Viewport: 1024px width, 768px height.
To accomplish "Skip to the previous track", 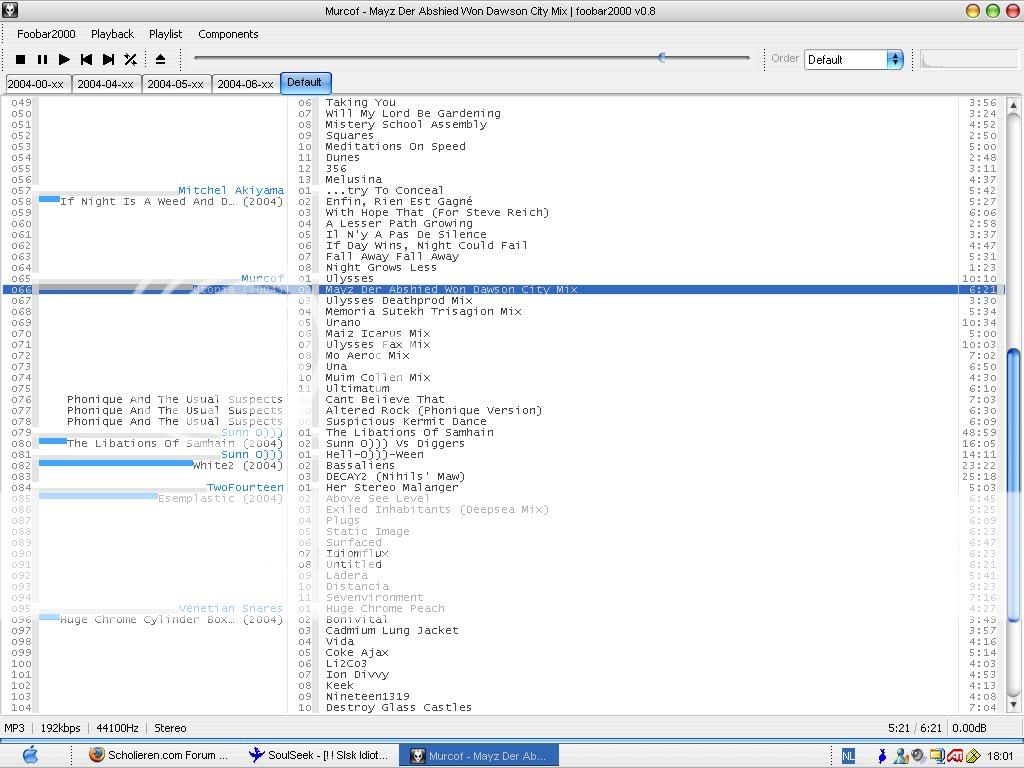I will [86, 59].
